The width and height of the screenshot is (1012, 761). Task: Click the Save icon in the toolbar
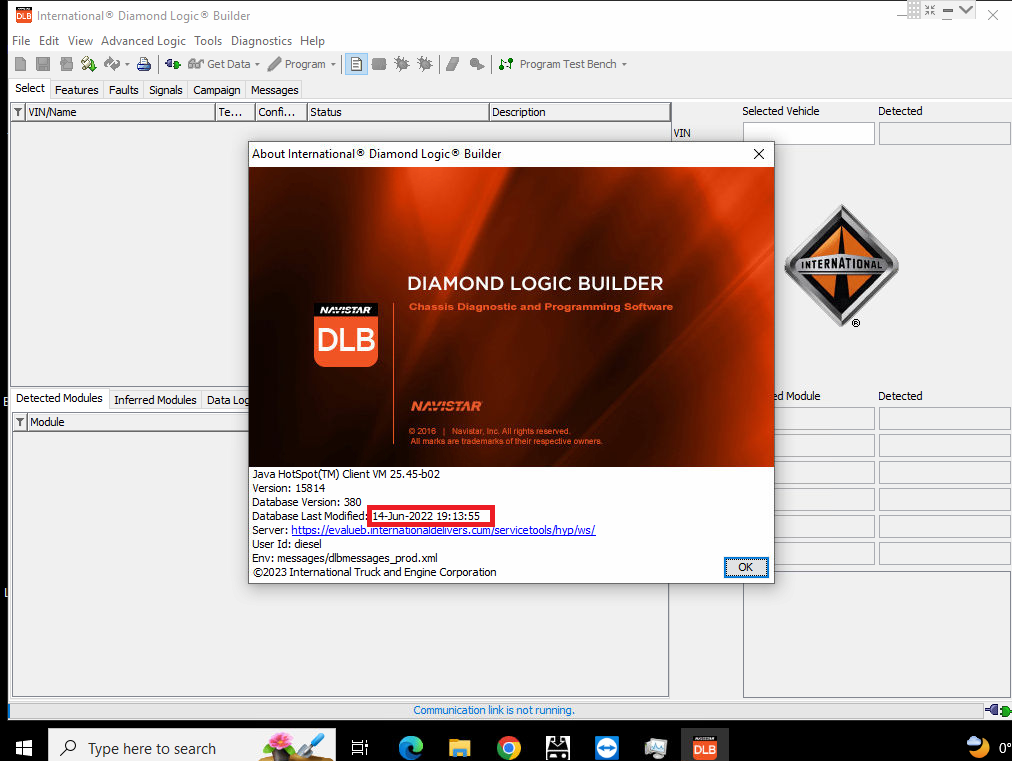pos(41,63)
